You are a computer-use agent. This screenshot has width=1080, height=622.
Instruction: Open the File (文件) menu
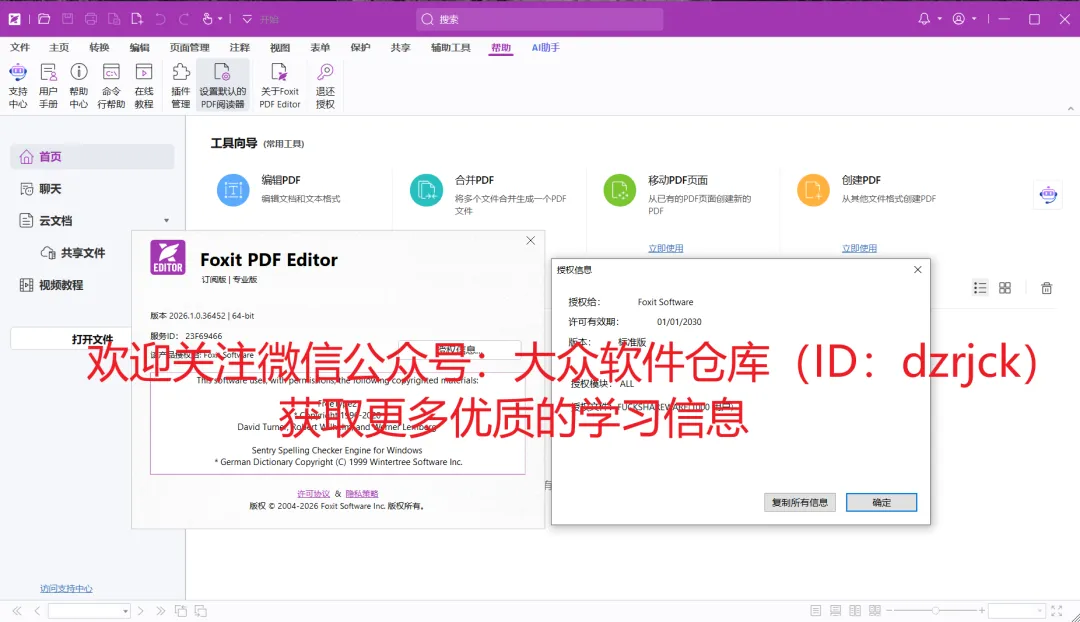20,48
